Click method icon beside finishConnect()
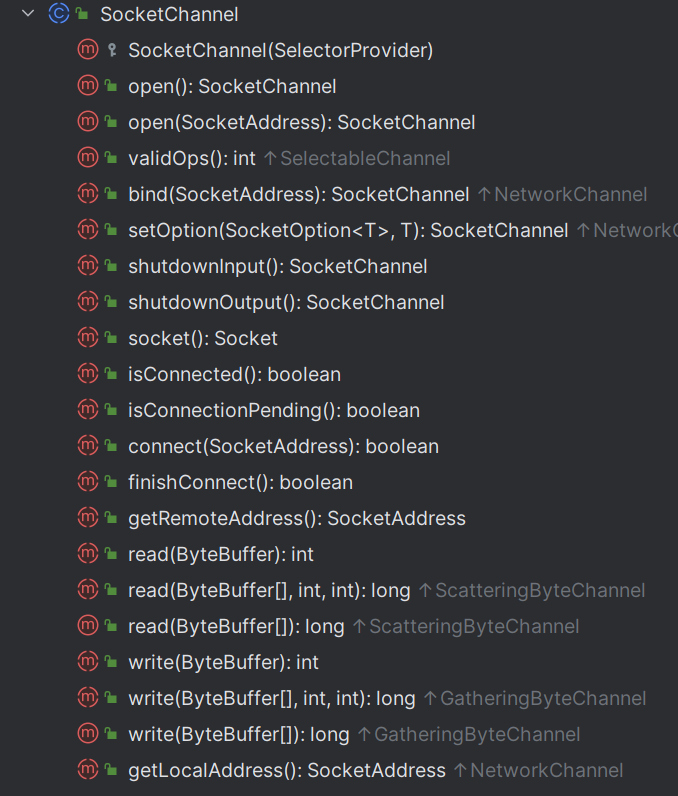 coord(88,482)
